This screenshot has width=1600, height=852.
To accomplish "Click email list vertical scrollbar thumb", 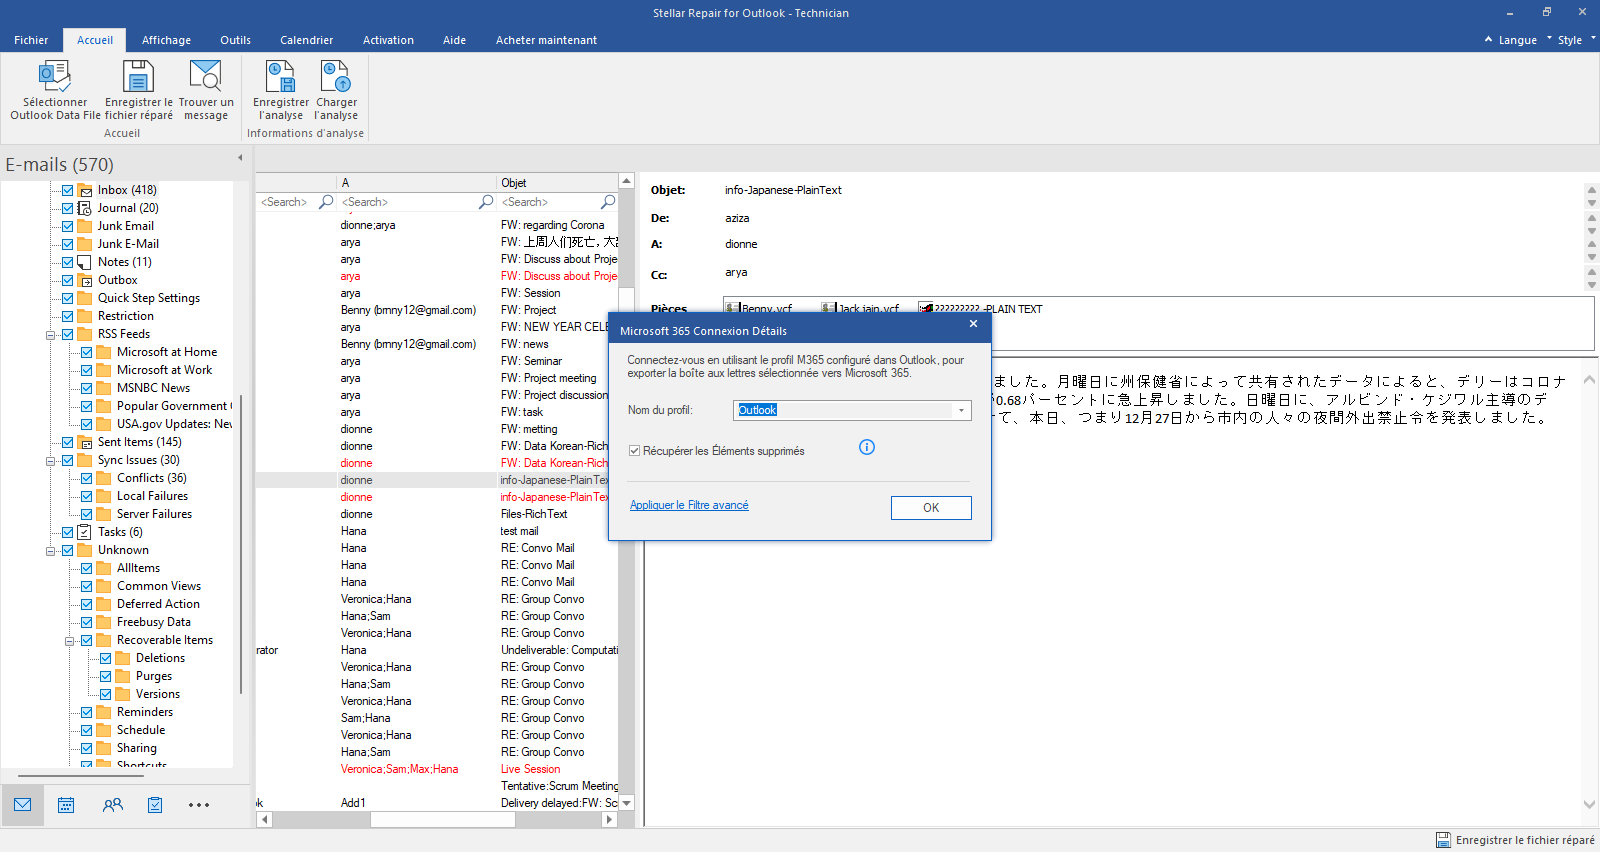I will (627, 300).
